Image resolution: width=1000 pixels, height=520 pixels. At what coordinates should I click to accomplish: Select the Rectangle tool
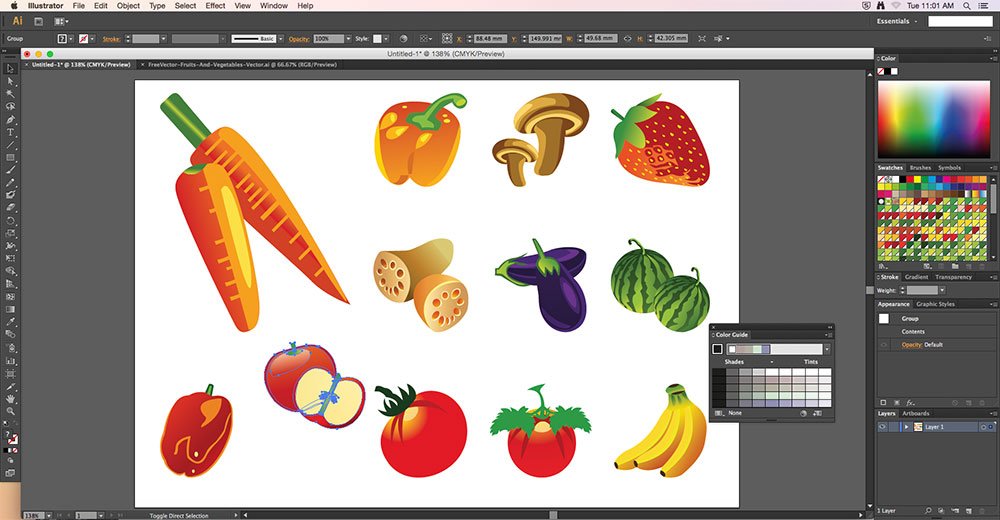tap(10, 158)
